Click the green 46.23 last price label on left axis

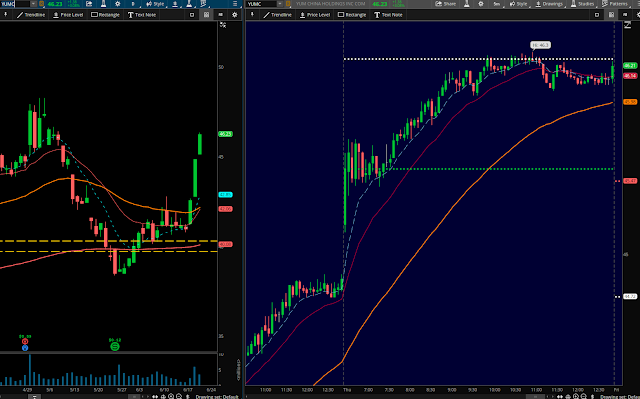coord(225,134)
